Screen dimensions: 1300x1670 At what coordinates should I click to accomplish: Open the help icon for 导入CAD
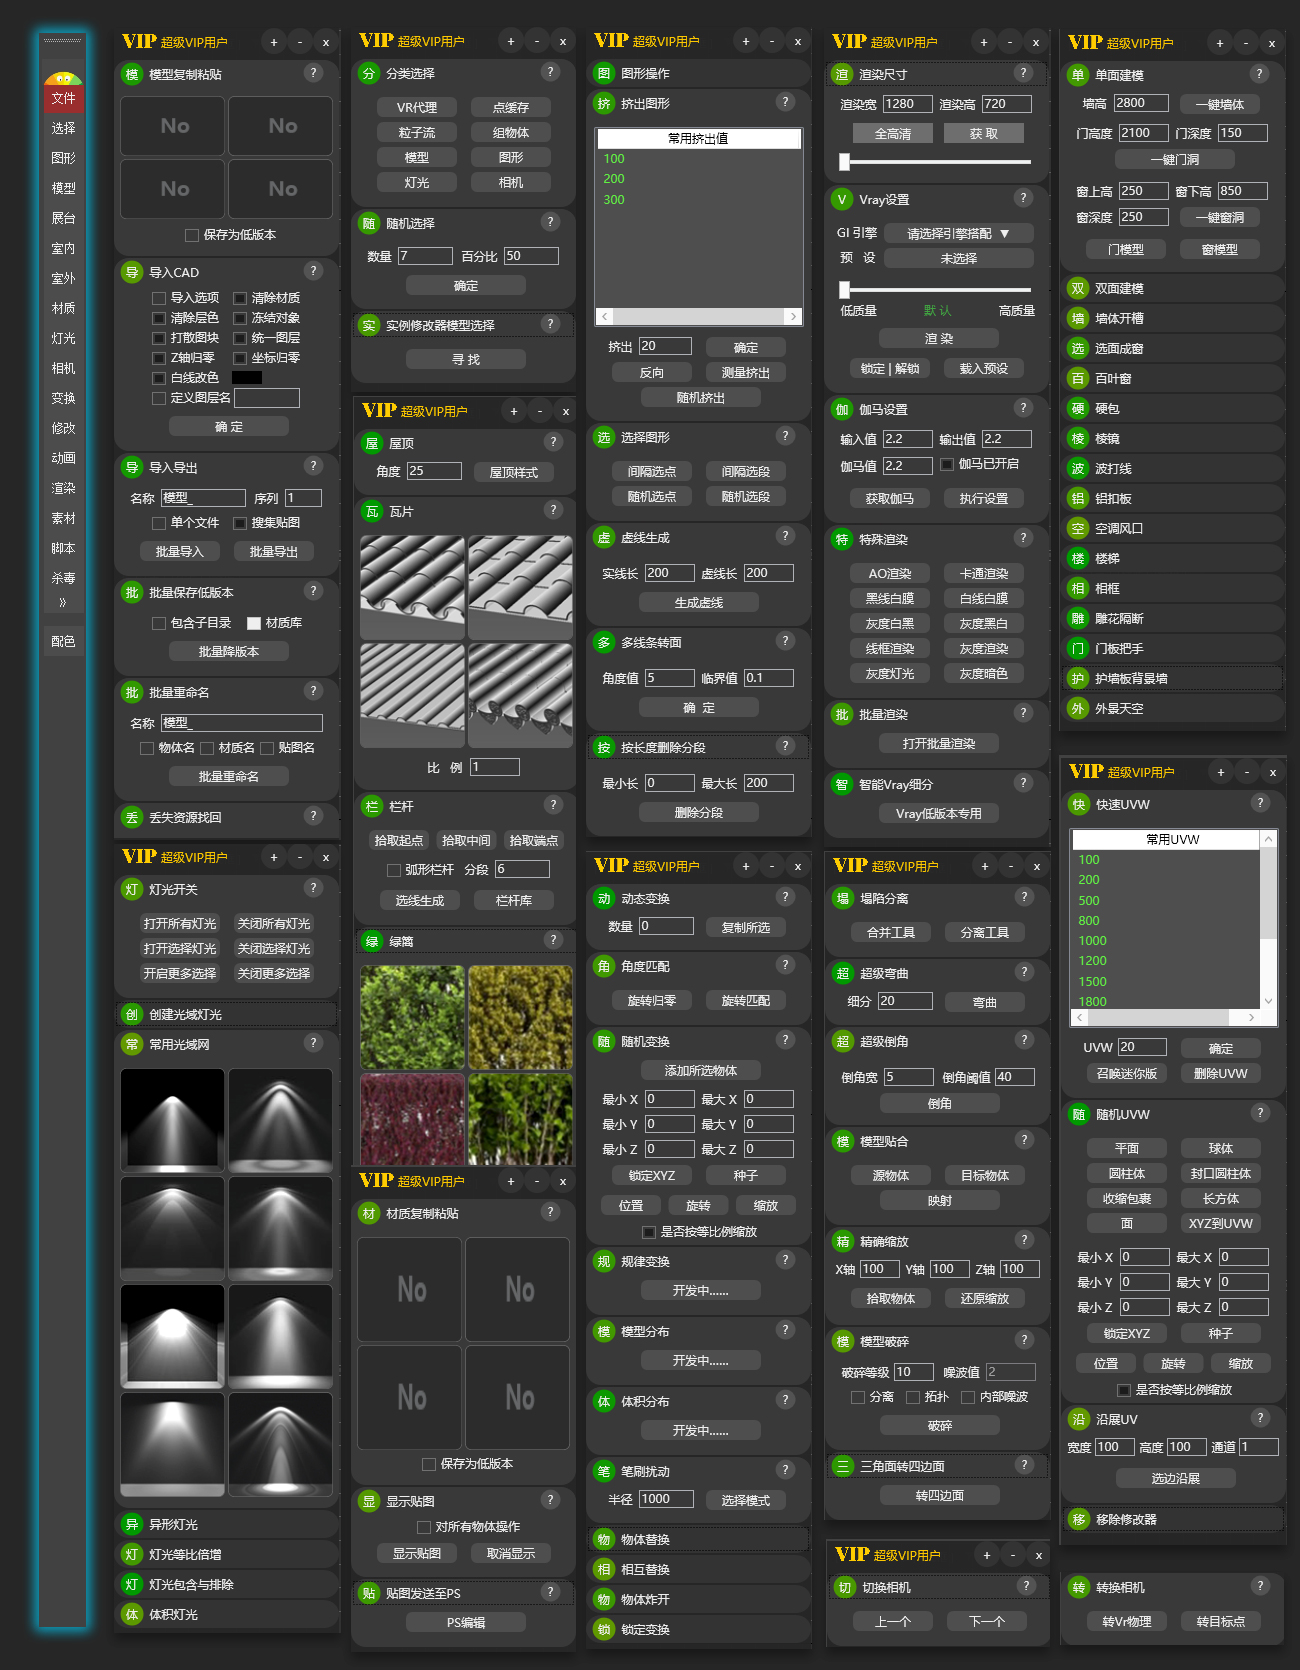[313, 271]
